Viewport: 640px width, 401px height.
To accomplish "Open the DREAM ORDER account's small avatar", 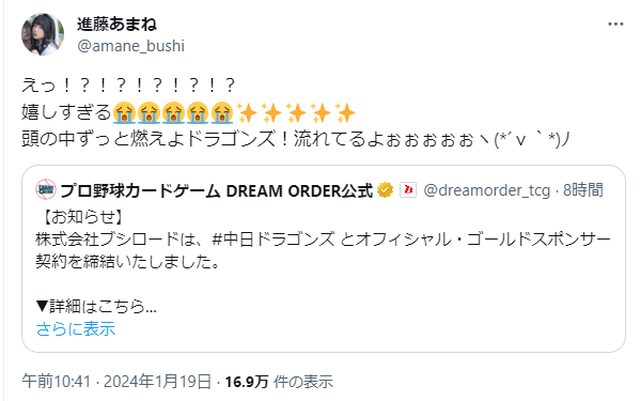I will coord(46,190).
